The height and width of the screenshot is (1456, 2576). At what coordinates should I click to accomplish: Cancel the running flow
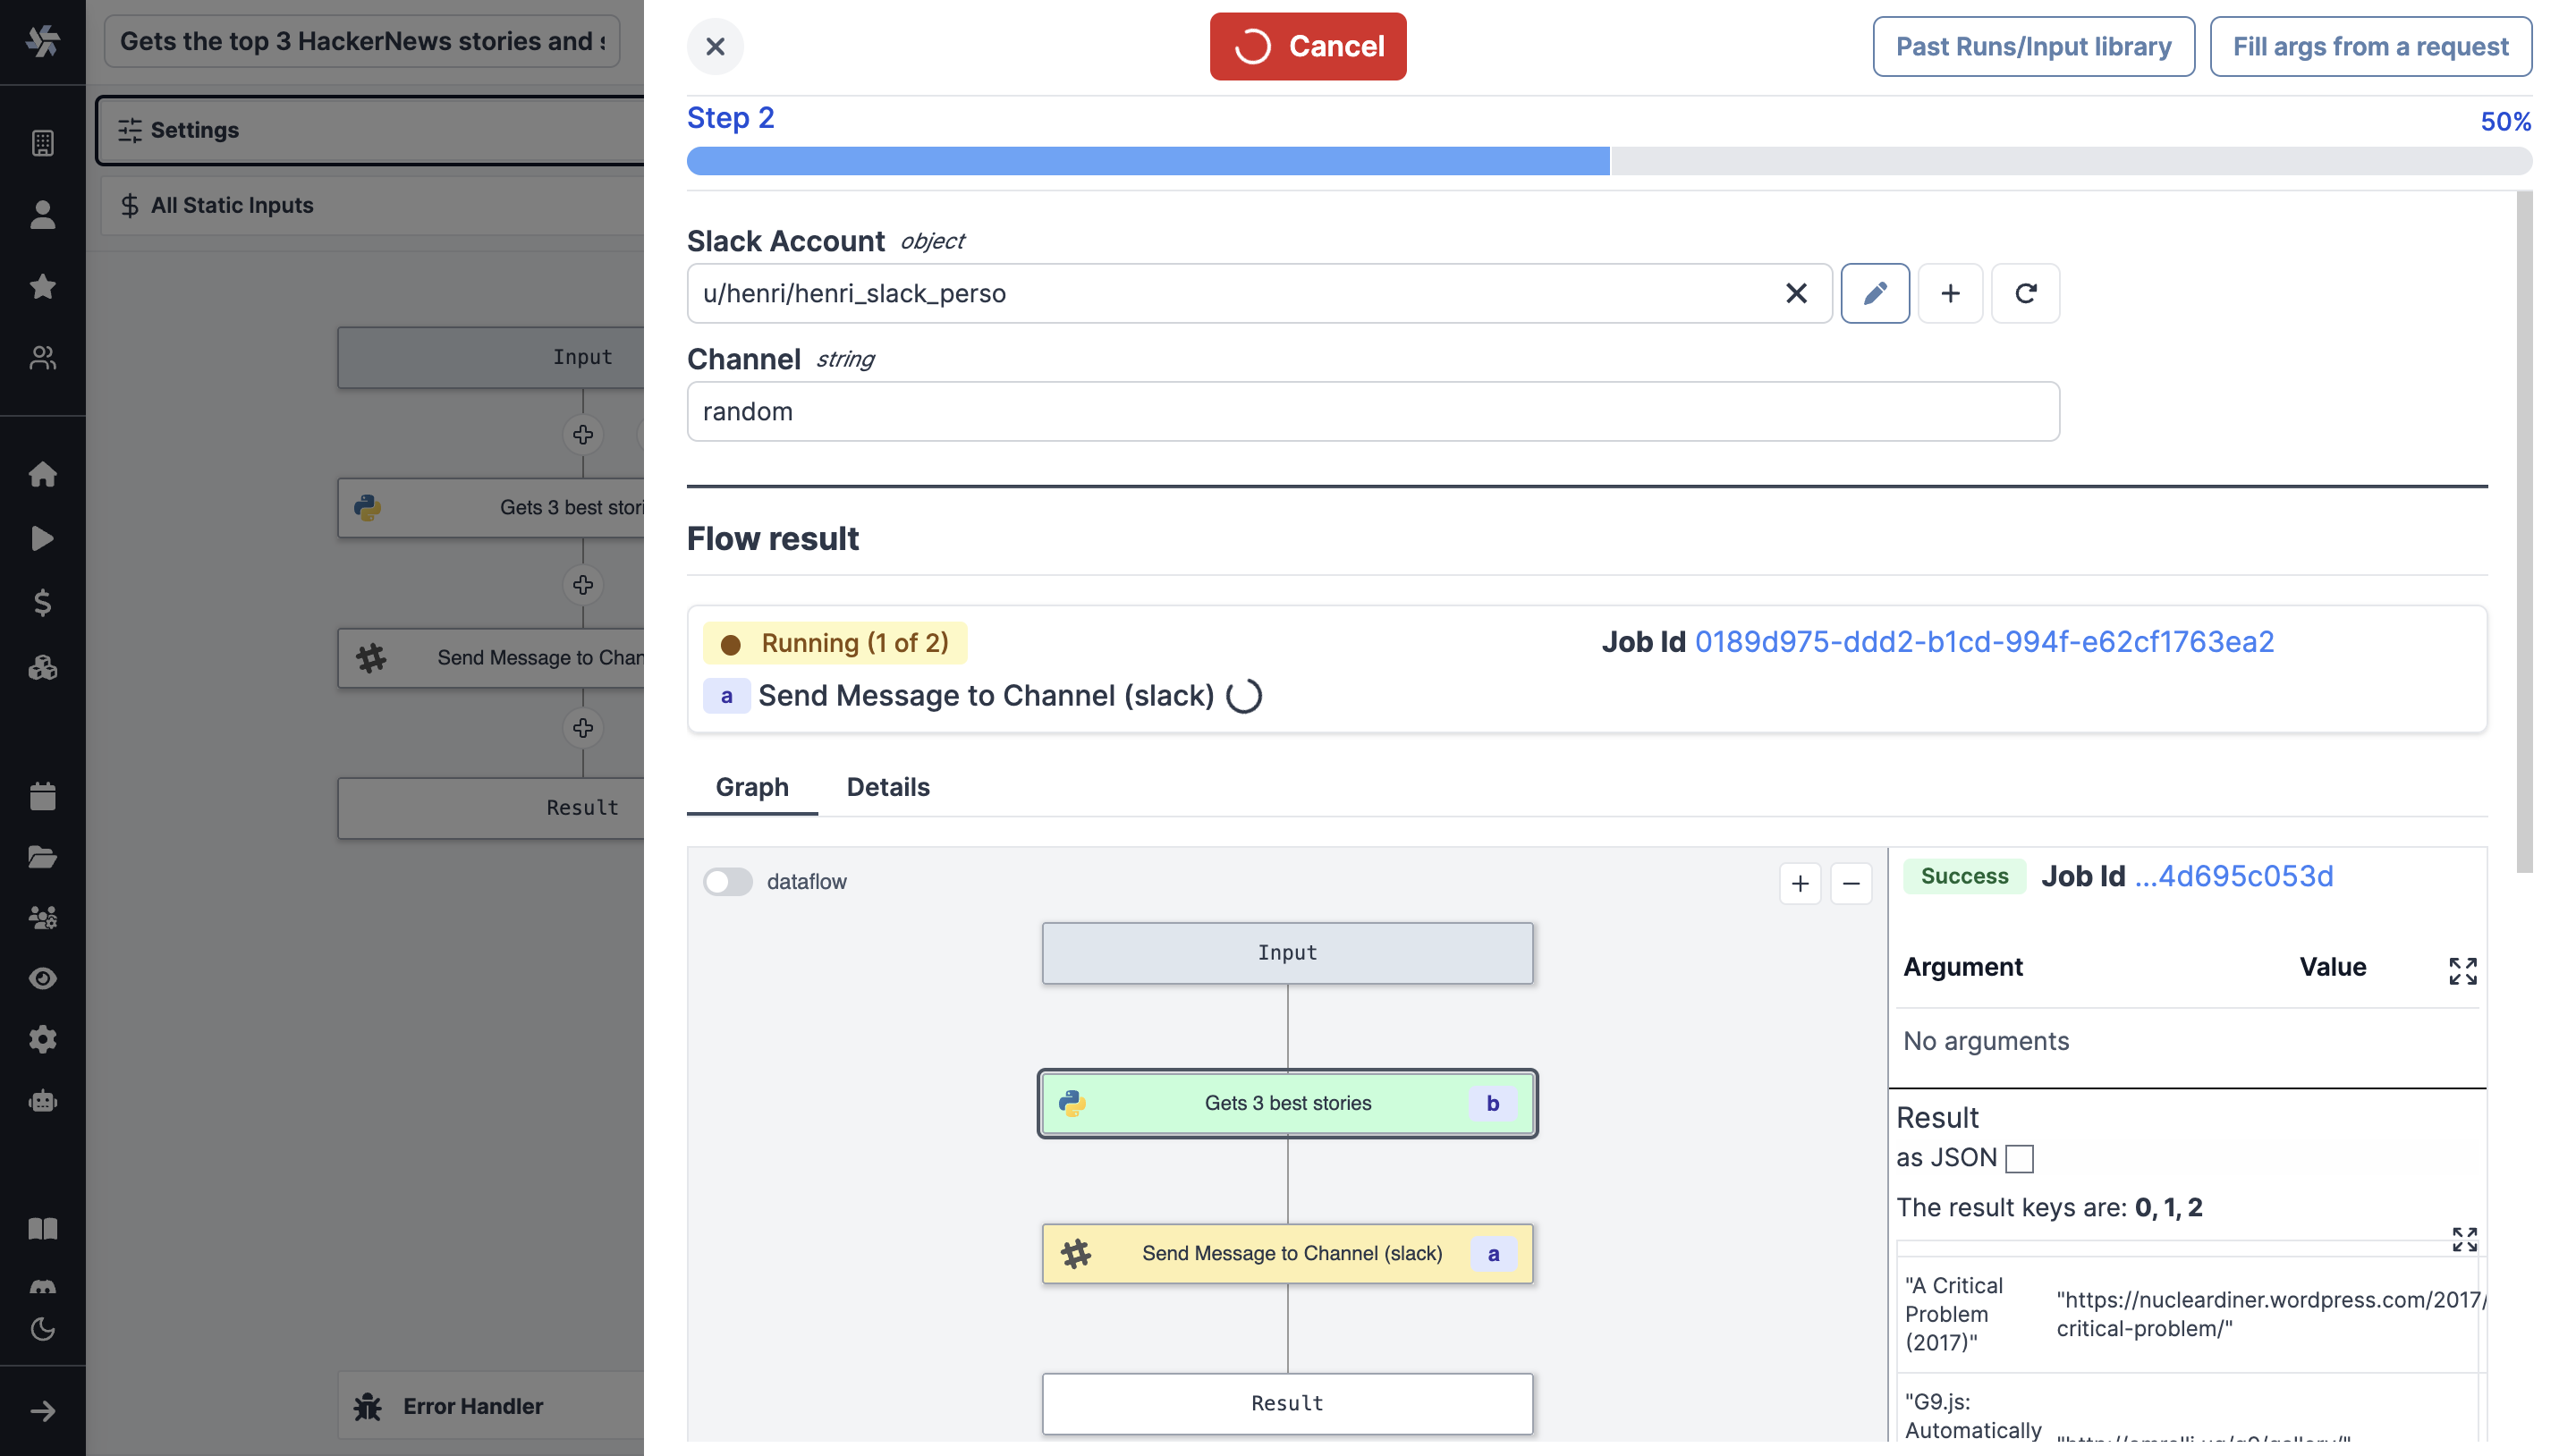[1308, 46]
